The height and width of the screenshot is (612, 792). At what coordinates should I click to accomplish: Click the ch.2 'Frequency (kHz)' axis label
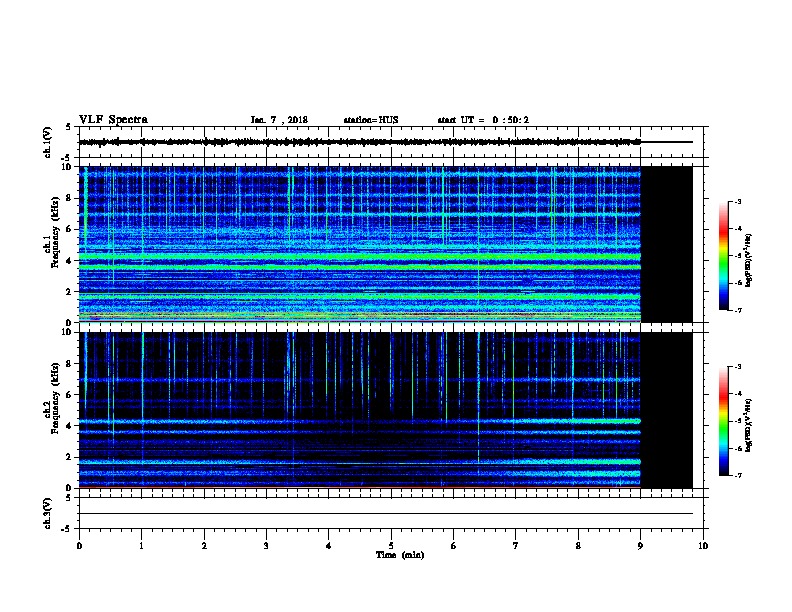tap(55, 398)
